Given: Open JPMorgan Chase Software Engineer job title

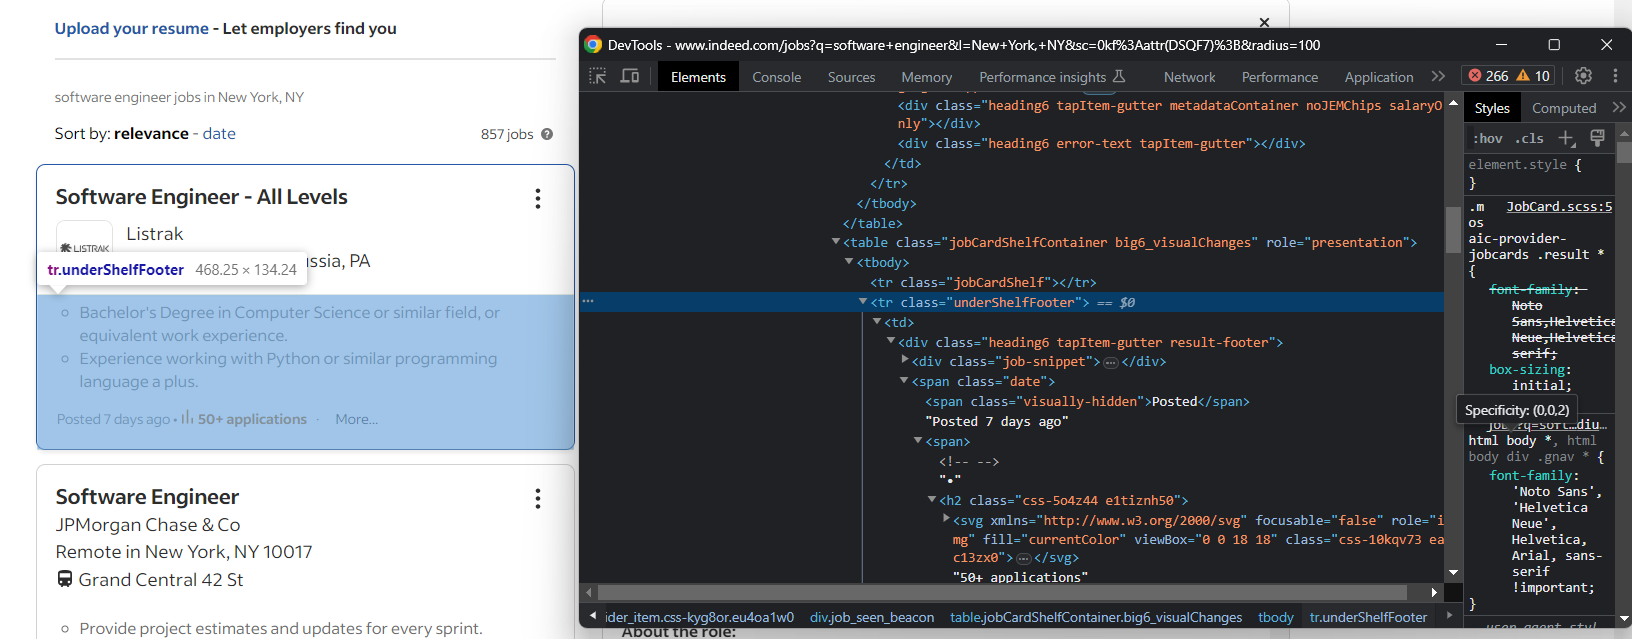Looking at the screenshot, I should point(147,497).
